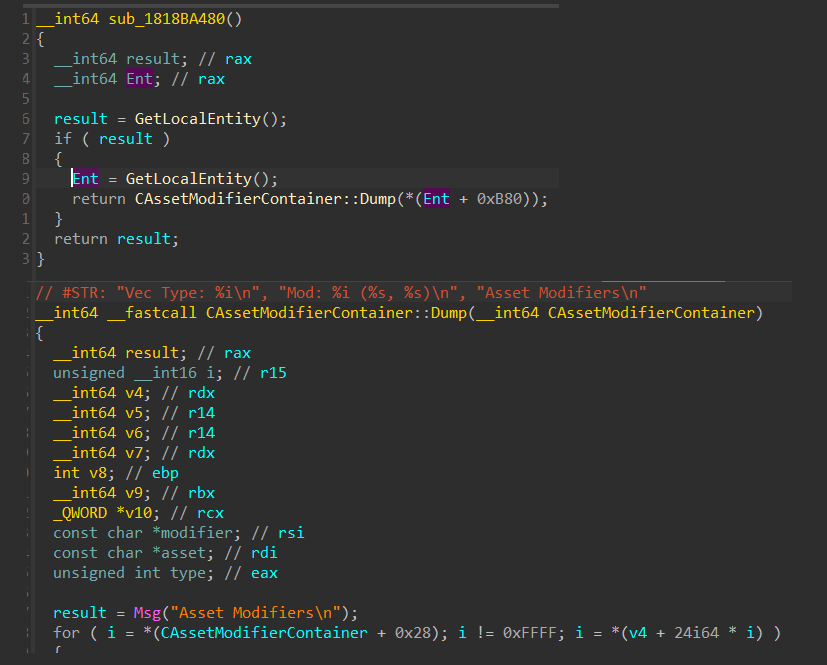Click line number 1 in the gutter
Viewport: 827px width, 665px height.
point(25,19)
